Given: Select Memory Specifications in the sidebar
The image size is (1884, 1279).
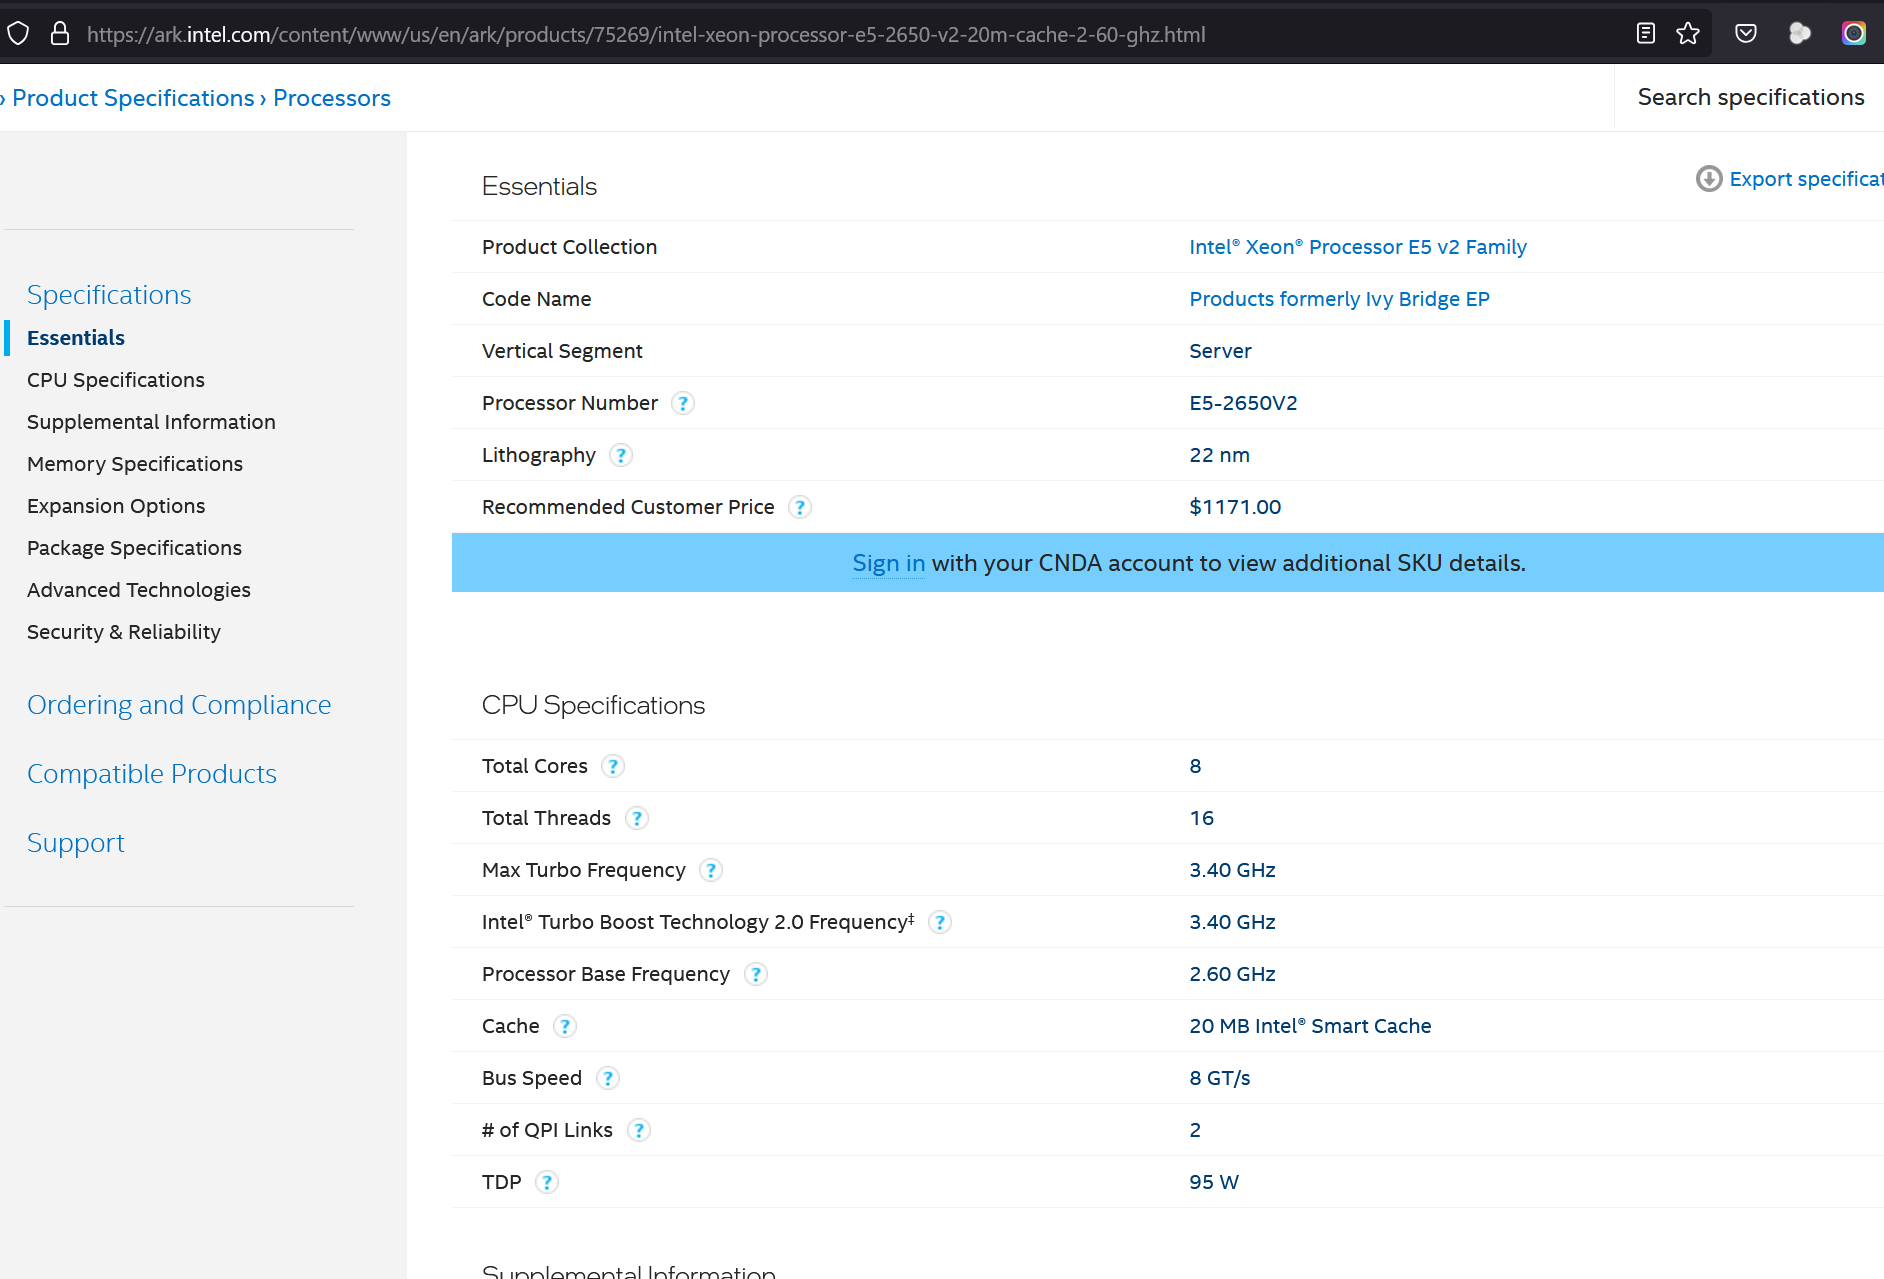Looking at the screenshot, I should [x=135, y=464].
